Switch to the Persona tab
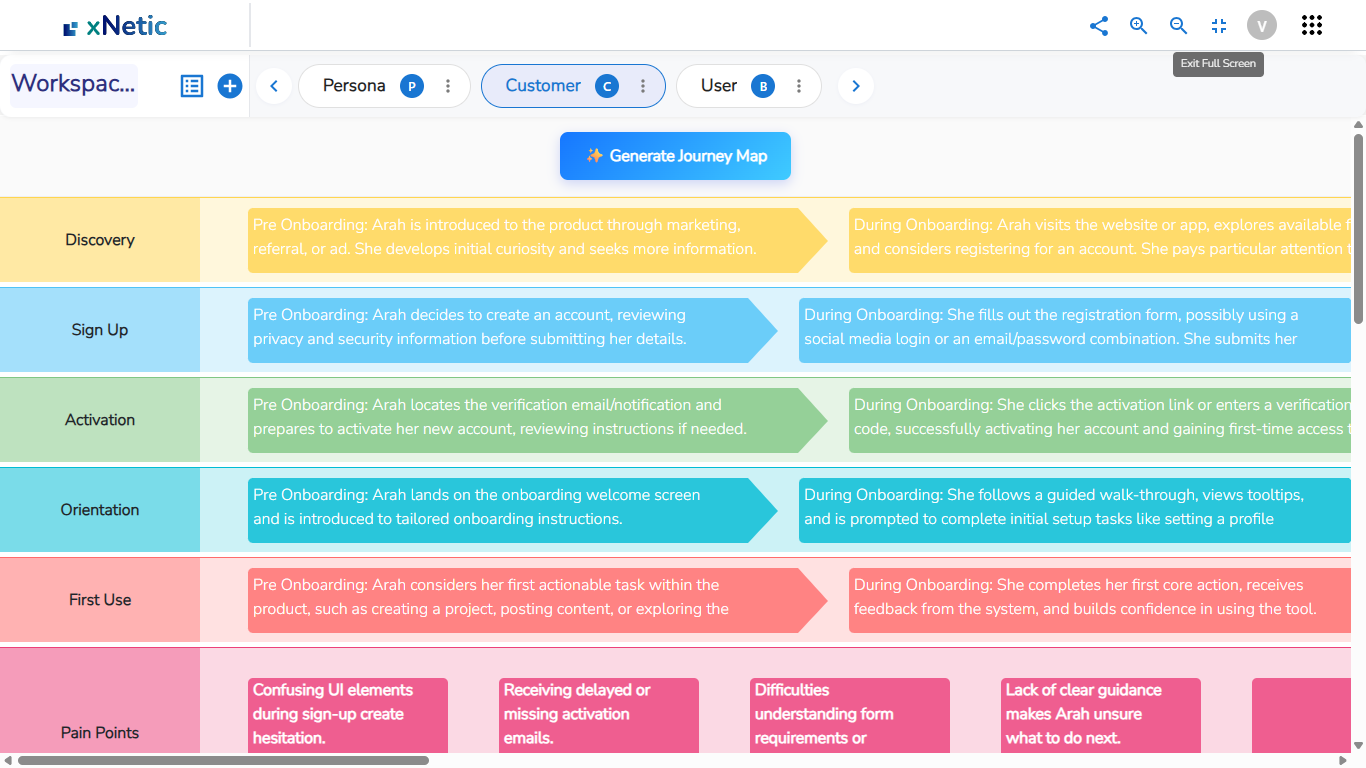The height and width of the screenshot is (768, 1366). (x=354, y=86)
